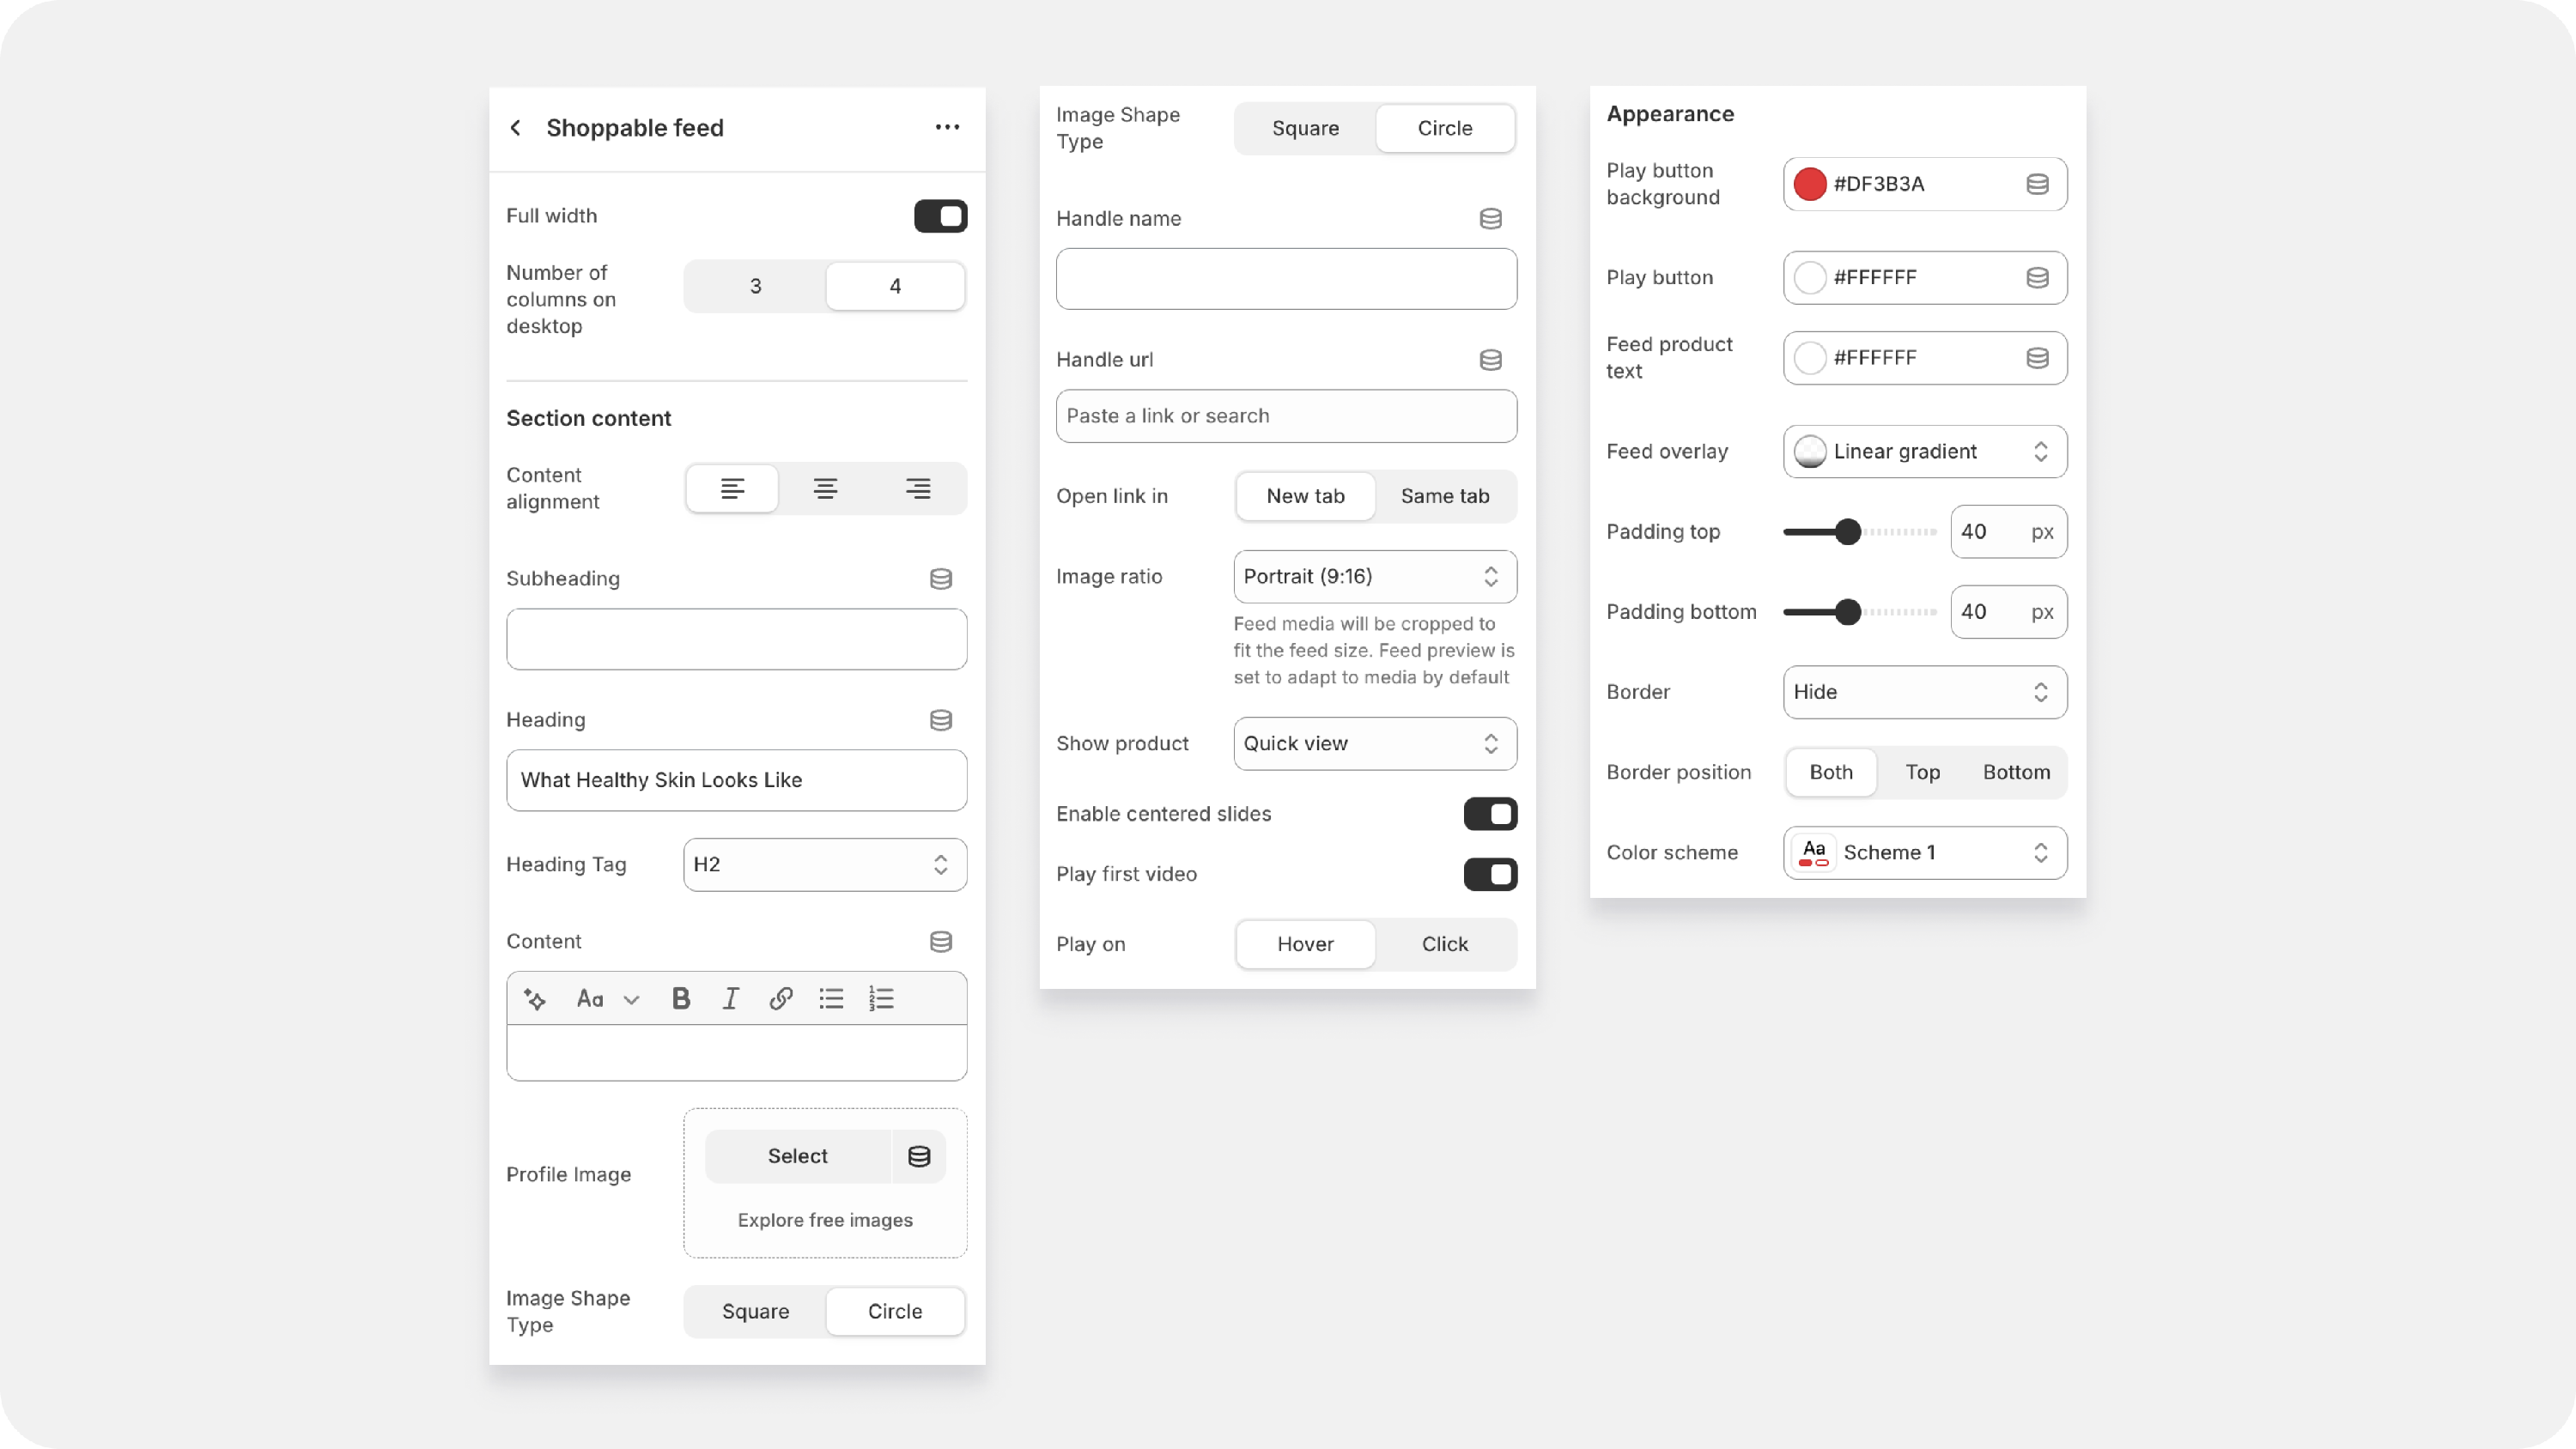Click the Select profile image button
The width and height of the screenshot is (2576, 1449).
(797, 1156)
